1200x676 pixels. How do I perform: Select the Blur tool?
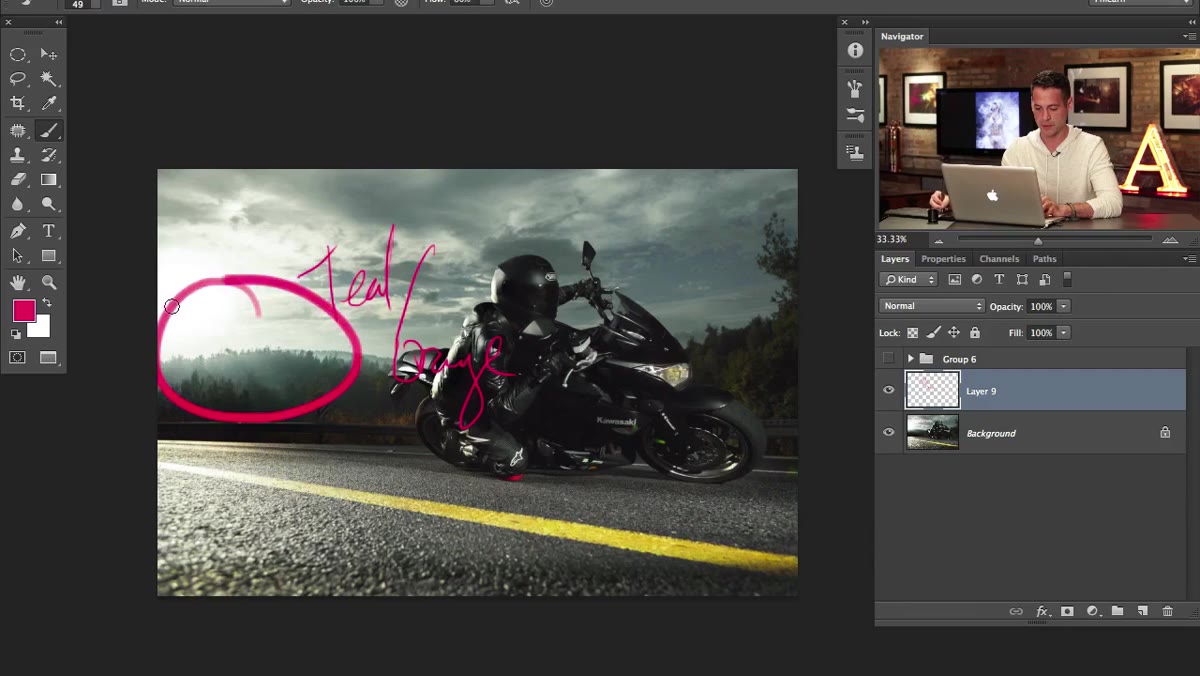(18, 204)
